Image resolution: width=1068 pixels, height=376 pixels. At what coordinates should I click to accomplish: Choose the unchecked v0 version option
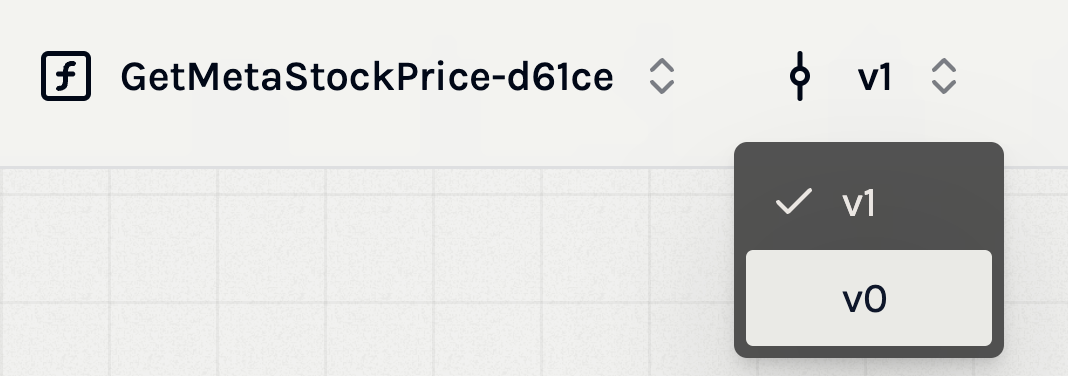pos(868,298)
